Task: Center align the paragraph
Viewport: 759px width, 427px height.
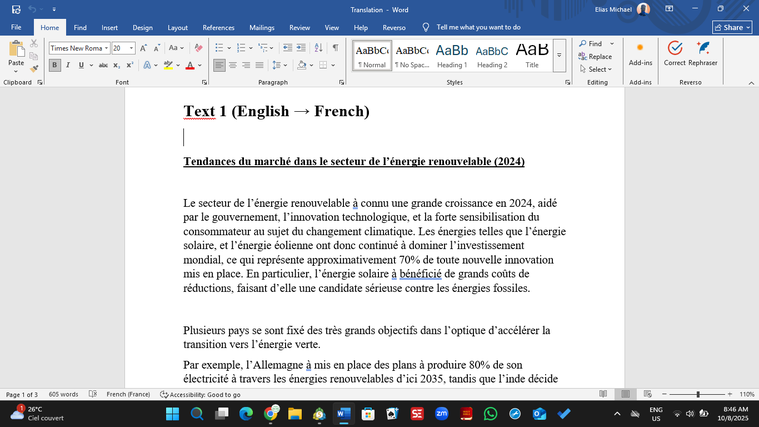Action: pos(233,65)
